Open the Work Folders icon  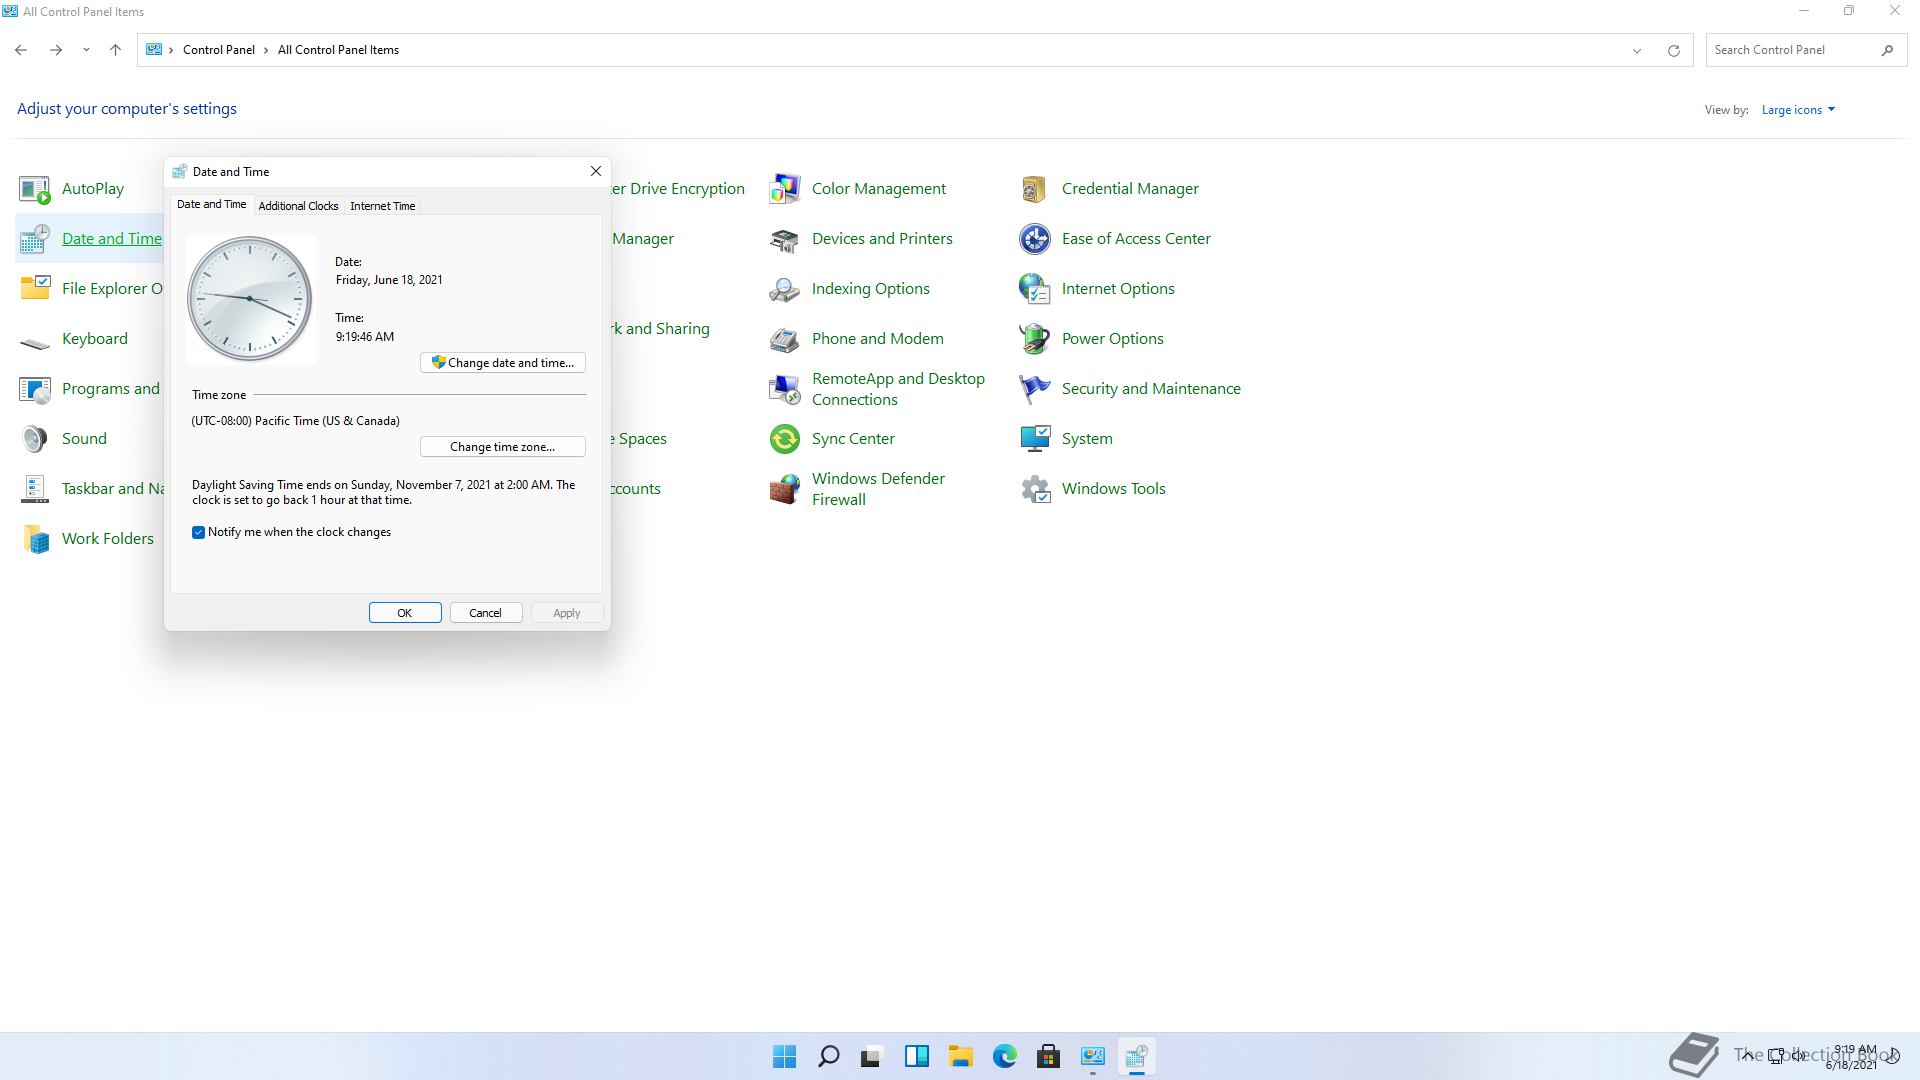35,539
